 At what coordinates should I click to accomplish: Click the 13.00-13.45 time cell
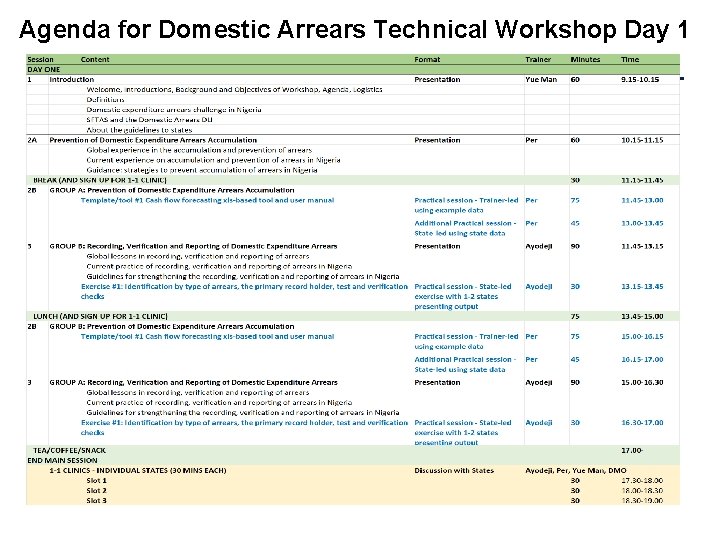(x=642, y=223)
